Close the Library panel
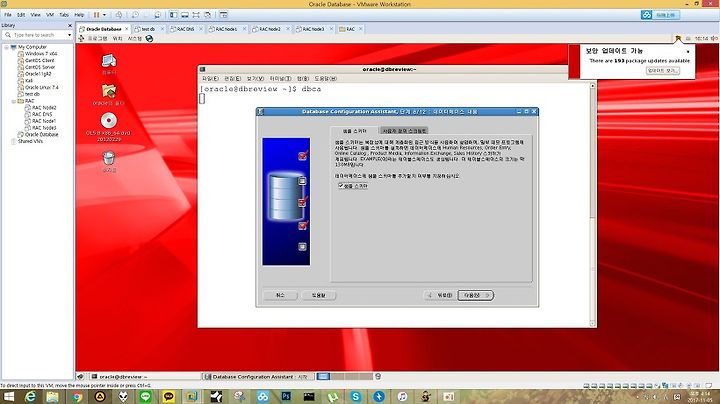 pos(70,26)
